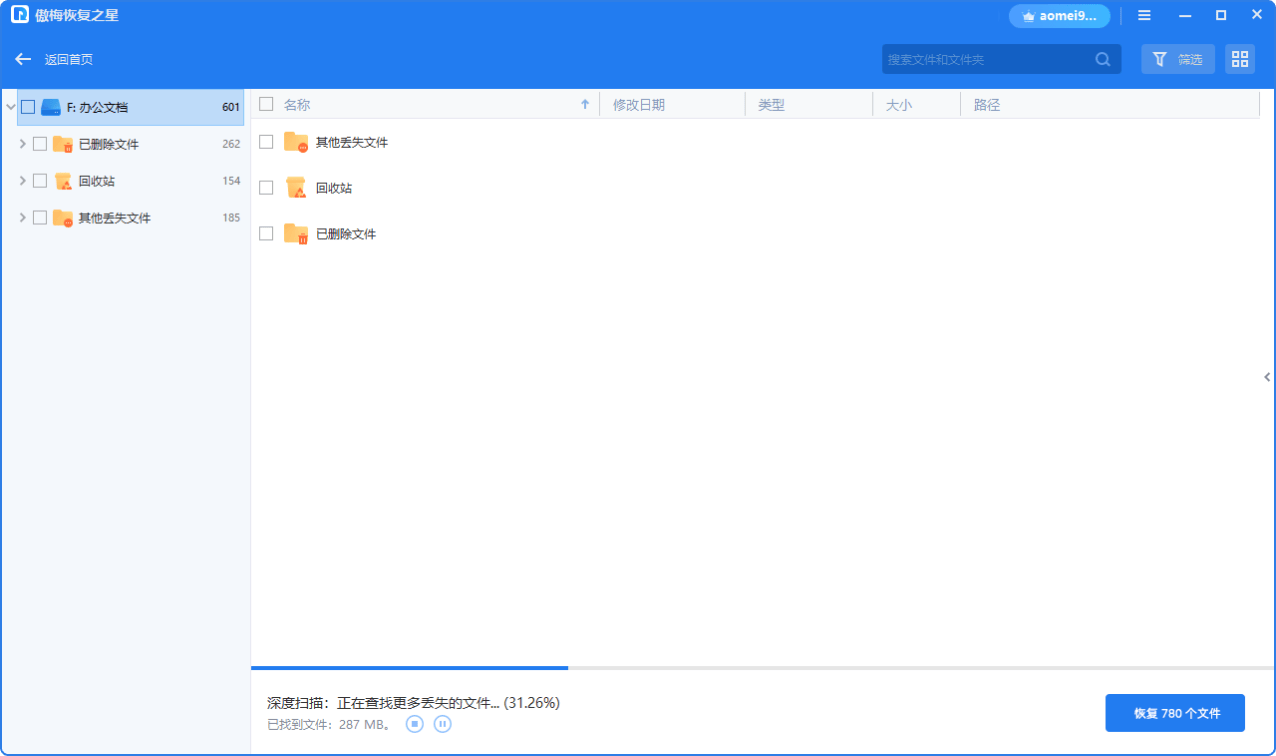This screenshot has width=1276, height=756.
Task: Expand the 其他丢失文件 tree node
Action: [22, 218]
